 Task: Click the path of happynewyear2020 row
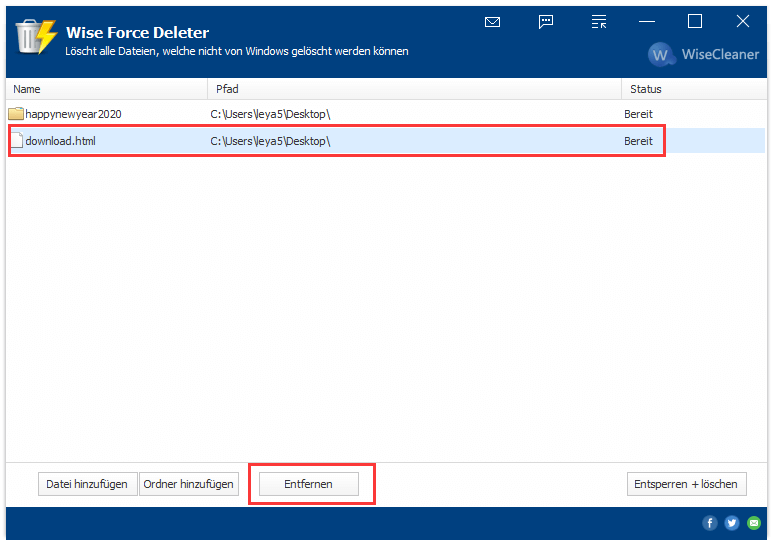(270, 114)
